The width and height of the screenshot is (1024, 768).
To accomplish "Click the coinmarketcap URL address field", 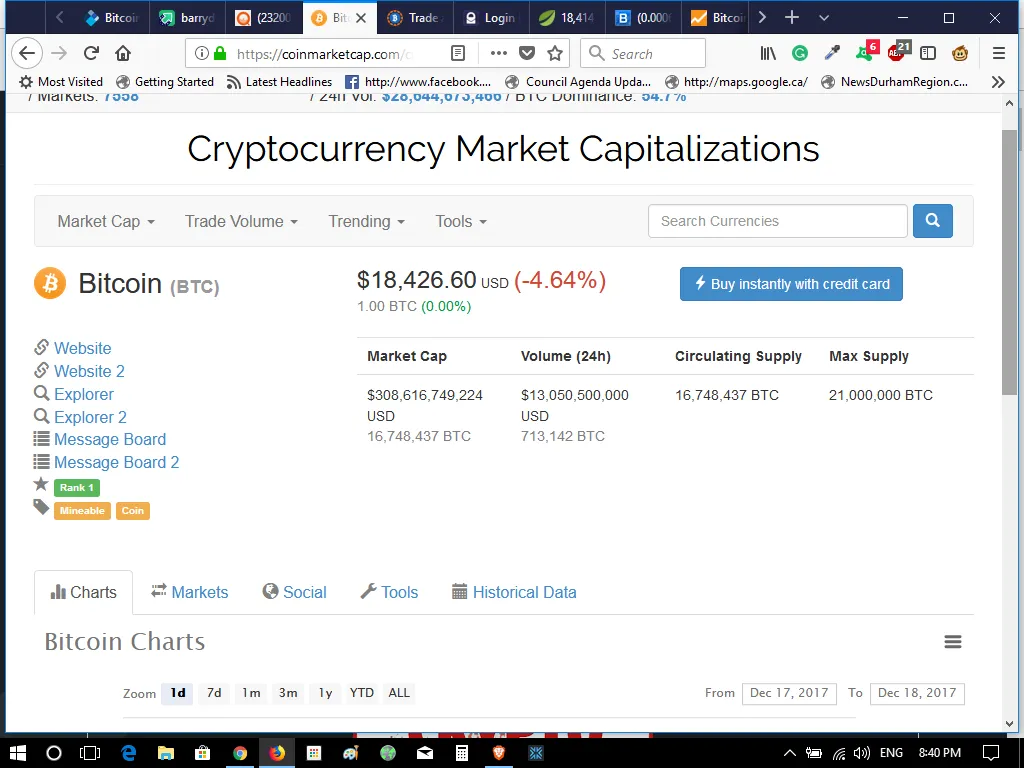I will click(x=325, y=54).
